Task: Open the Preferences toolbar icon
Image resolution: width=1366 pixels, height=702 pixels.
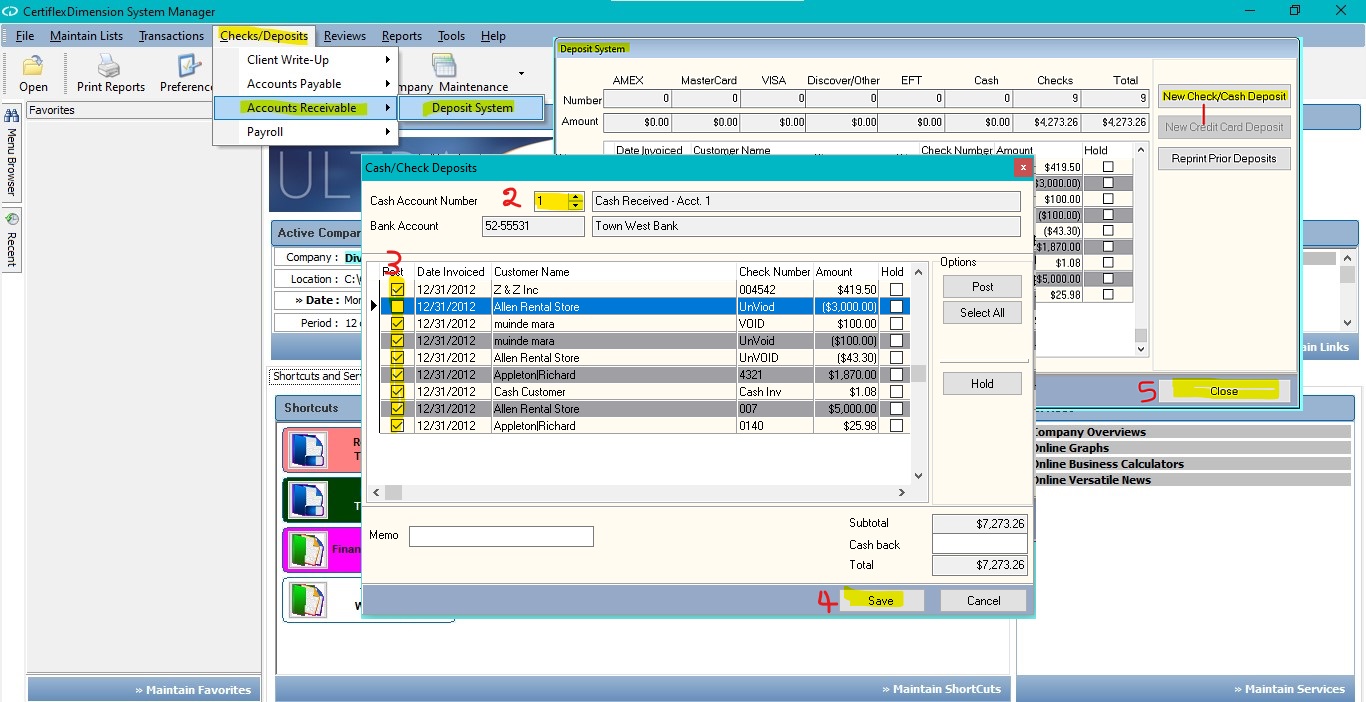Action: click(x=189, y=66)
